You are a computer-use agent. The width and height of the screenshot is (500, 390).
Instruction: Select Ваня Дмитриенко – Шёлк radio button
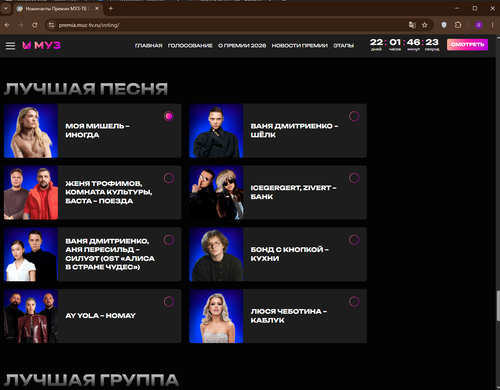[x=354, y=116]
